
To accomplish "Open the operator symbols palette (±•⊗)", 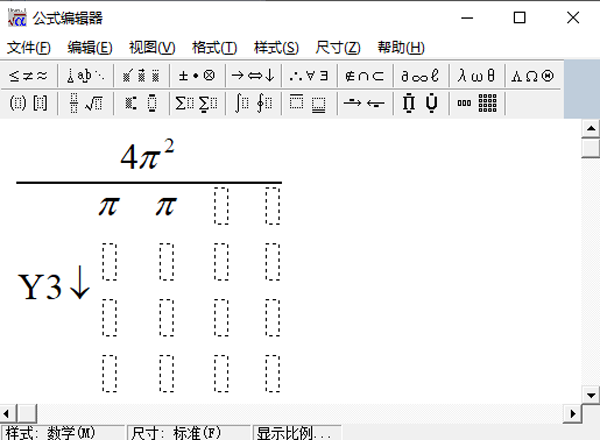I will (197, 76).
